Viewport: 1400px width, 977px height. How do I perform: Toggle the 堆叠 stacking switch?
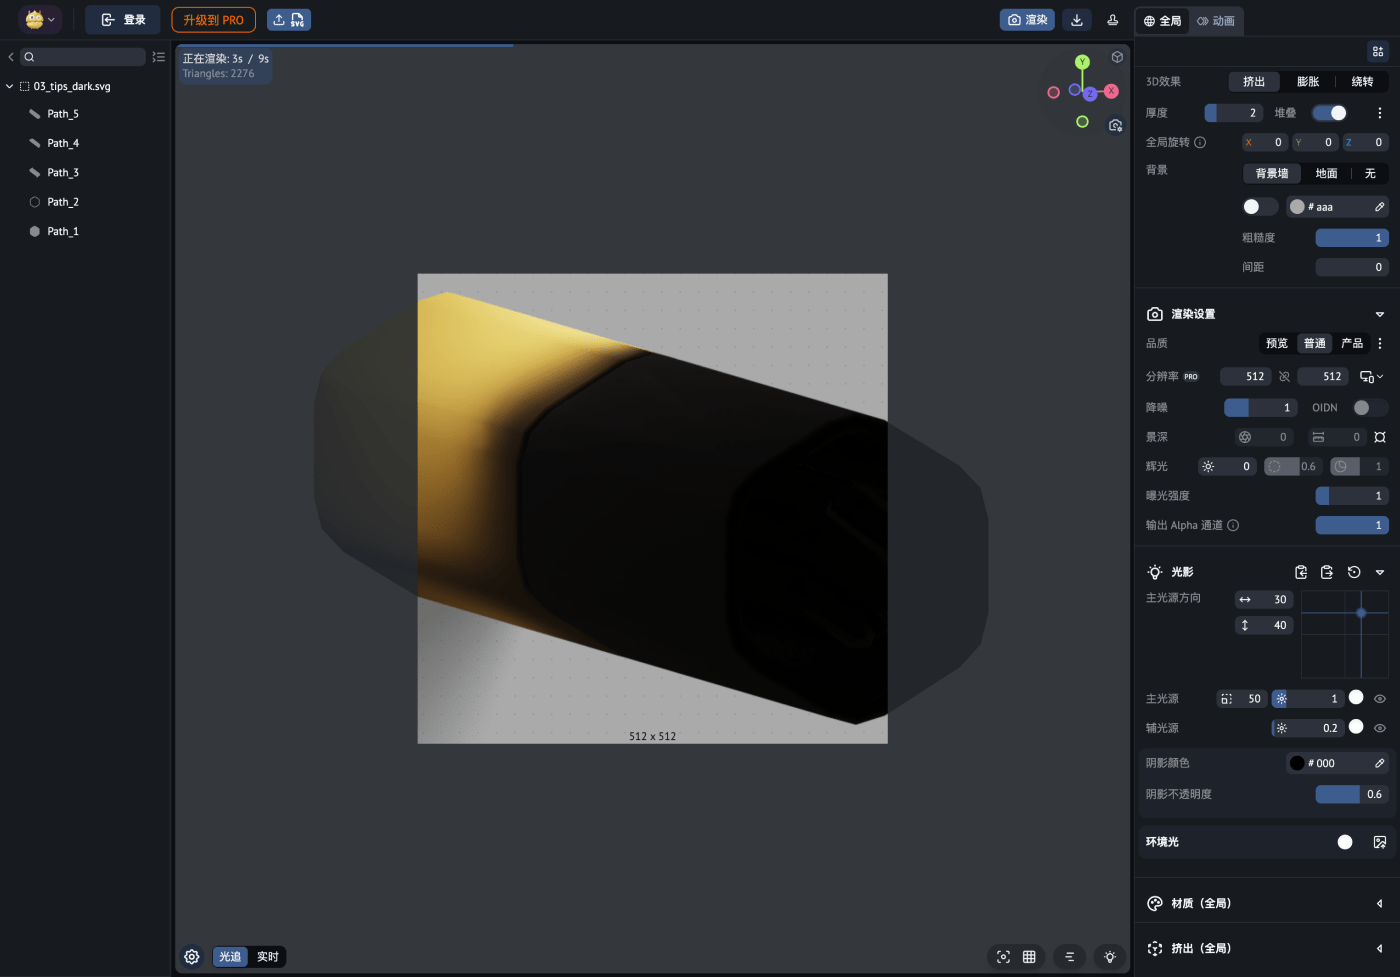1330,113
